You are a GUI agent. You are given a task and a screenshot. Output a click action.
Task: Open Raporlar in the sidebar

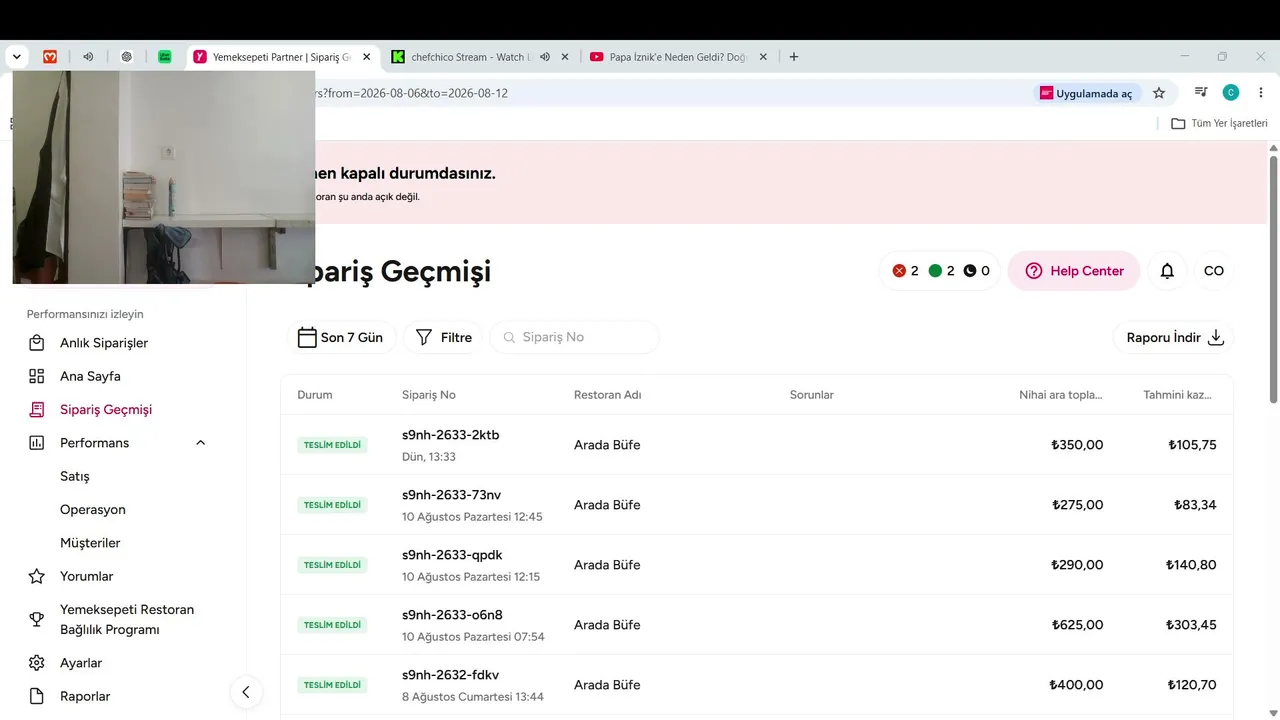point(85,697)
